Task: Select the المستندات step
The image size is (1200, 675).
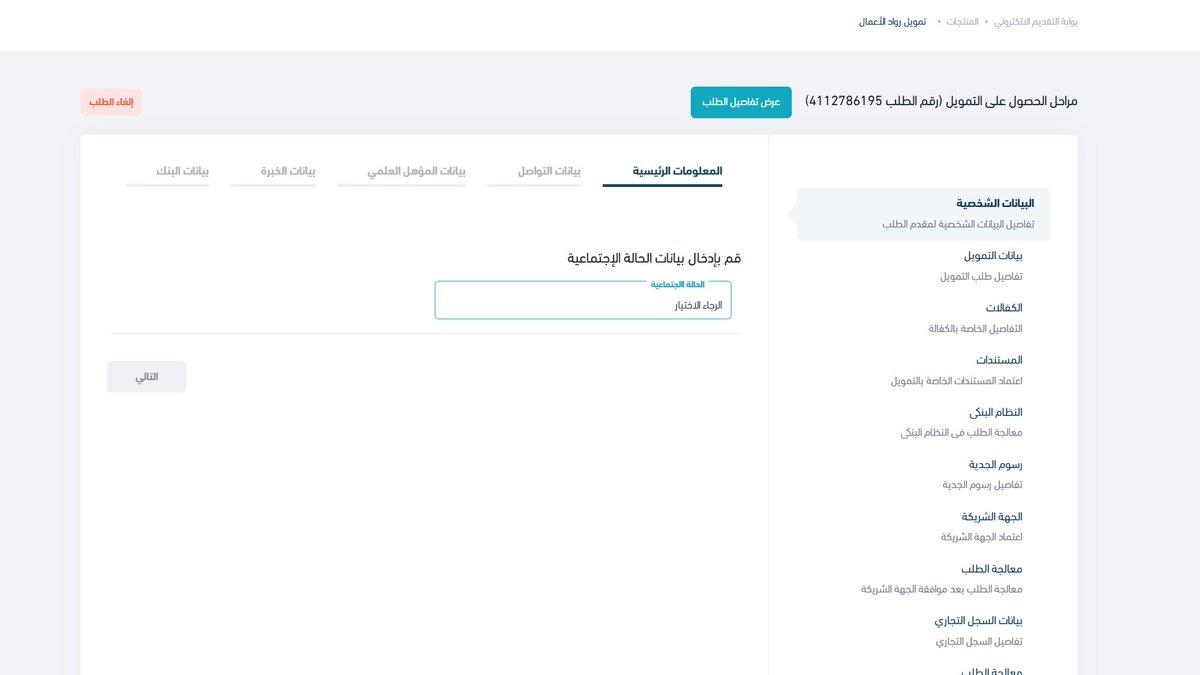Action: [1000, 359]
